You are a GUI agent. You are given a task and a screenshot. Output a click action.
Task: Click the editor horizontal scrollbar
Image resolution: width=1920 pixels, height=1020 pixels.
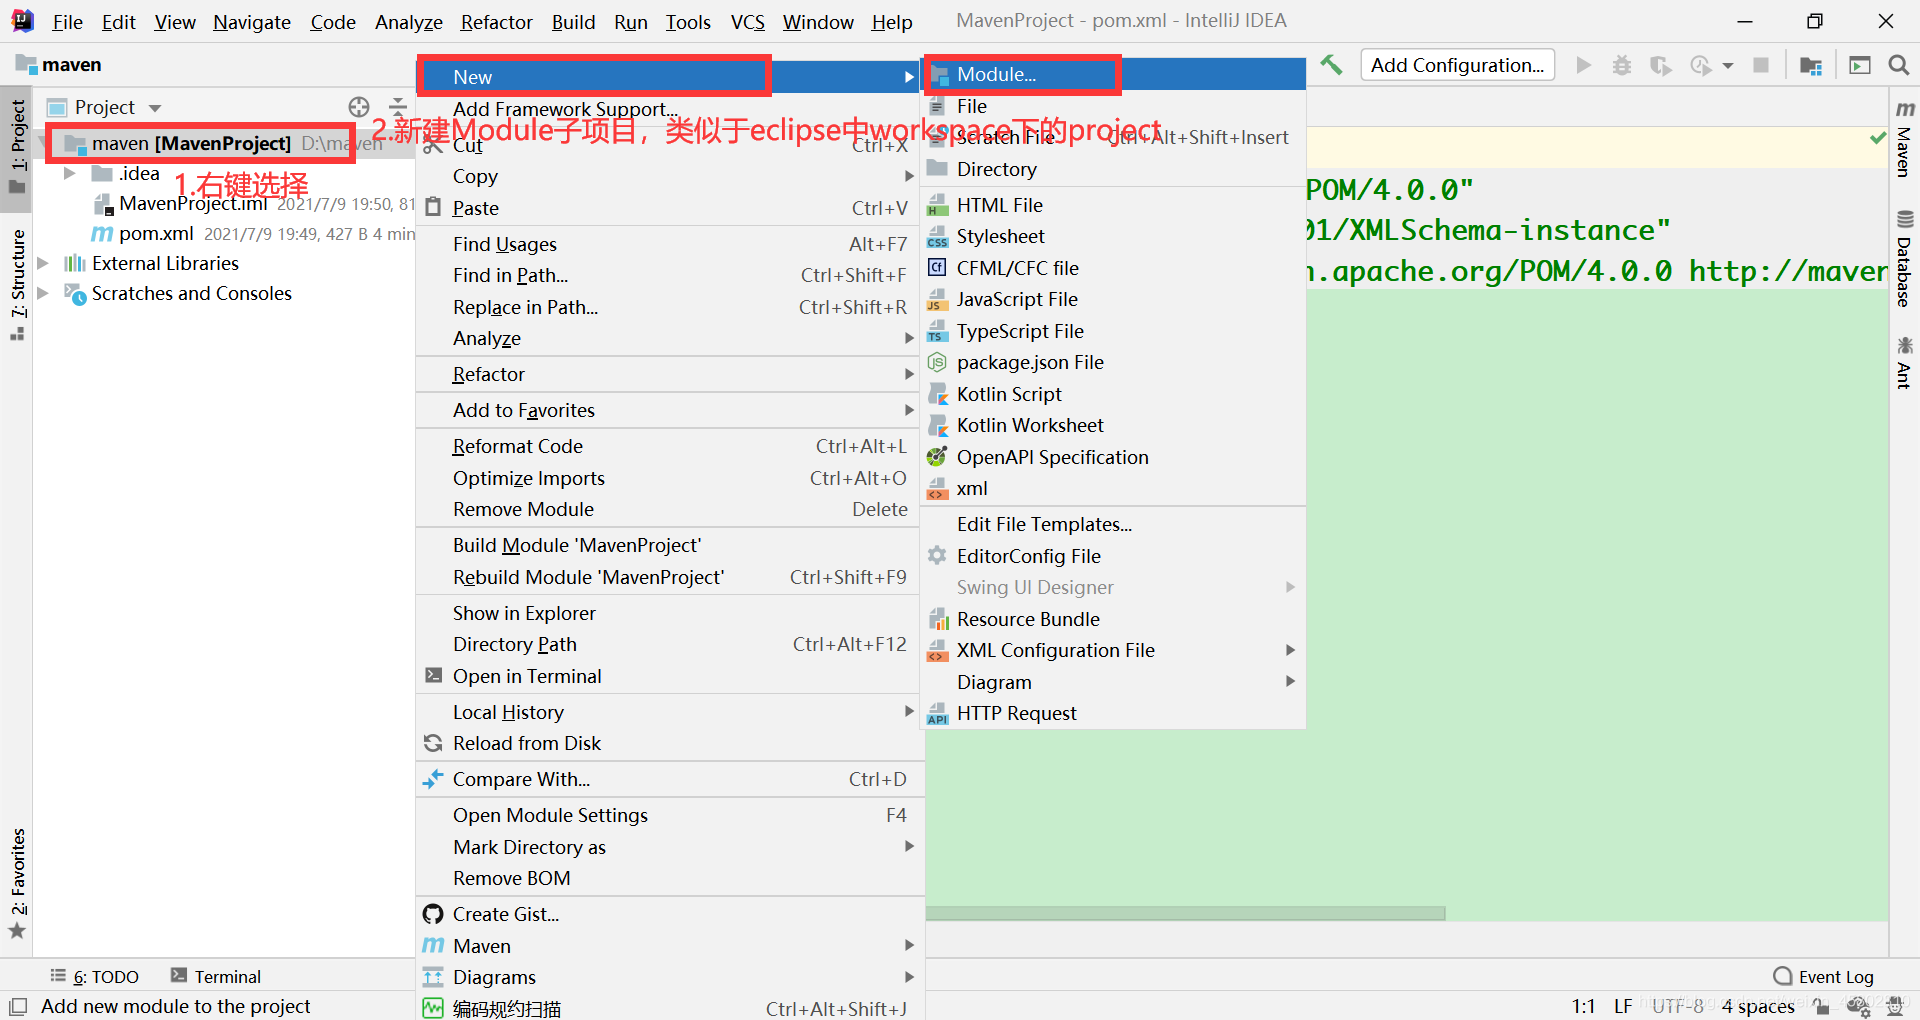pos(1185,913)
